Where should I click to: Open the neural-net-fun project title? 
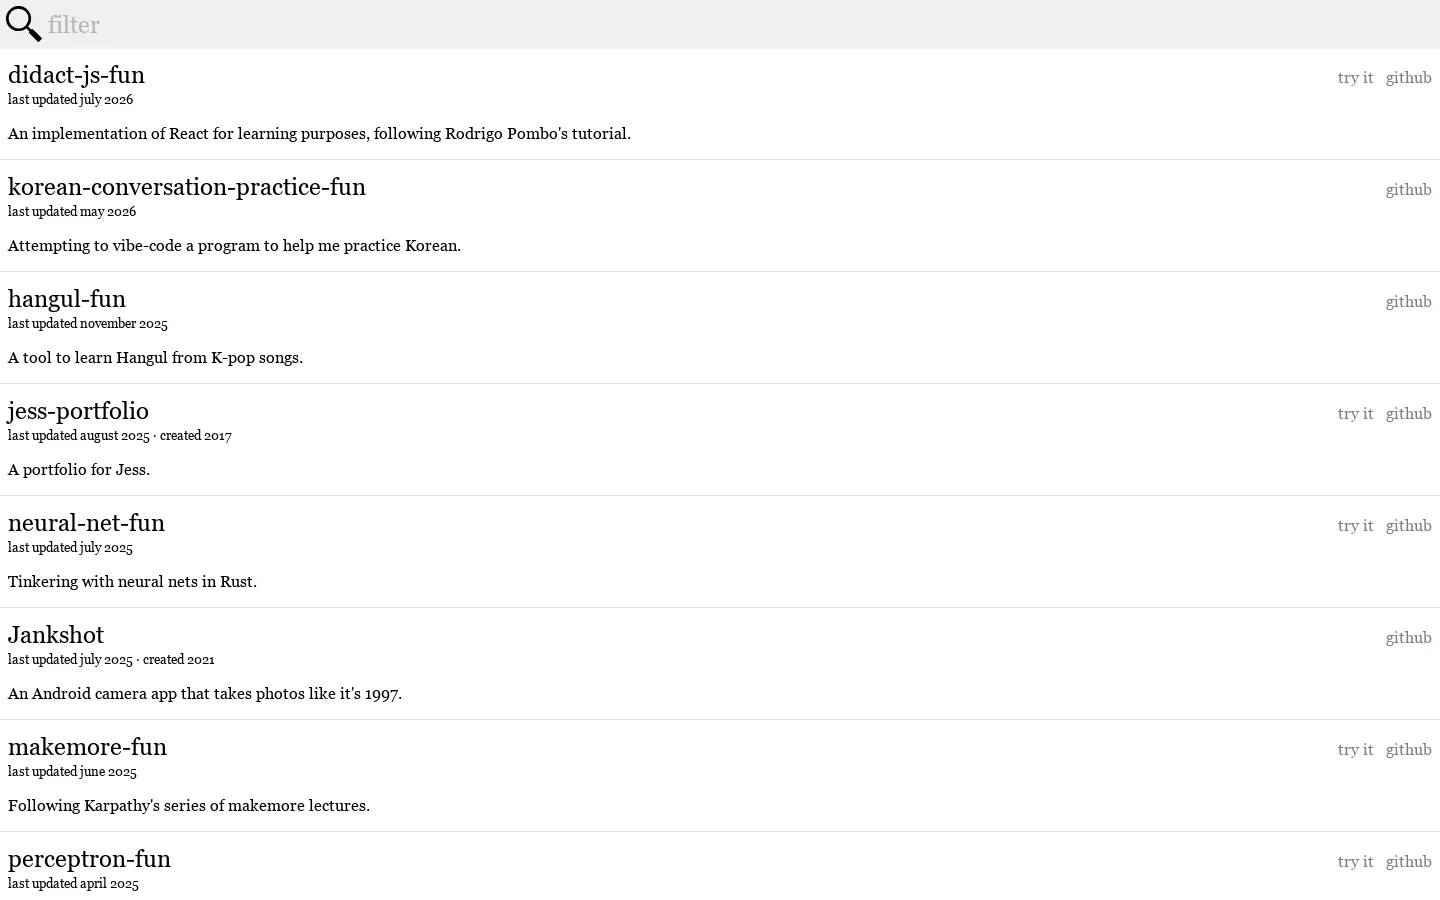tap(86, 523)
